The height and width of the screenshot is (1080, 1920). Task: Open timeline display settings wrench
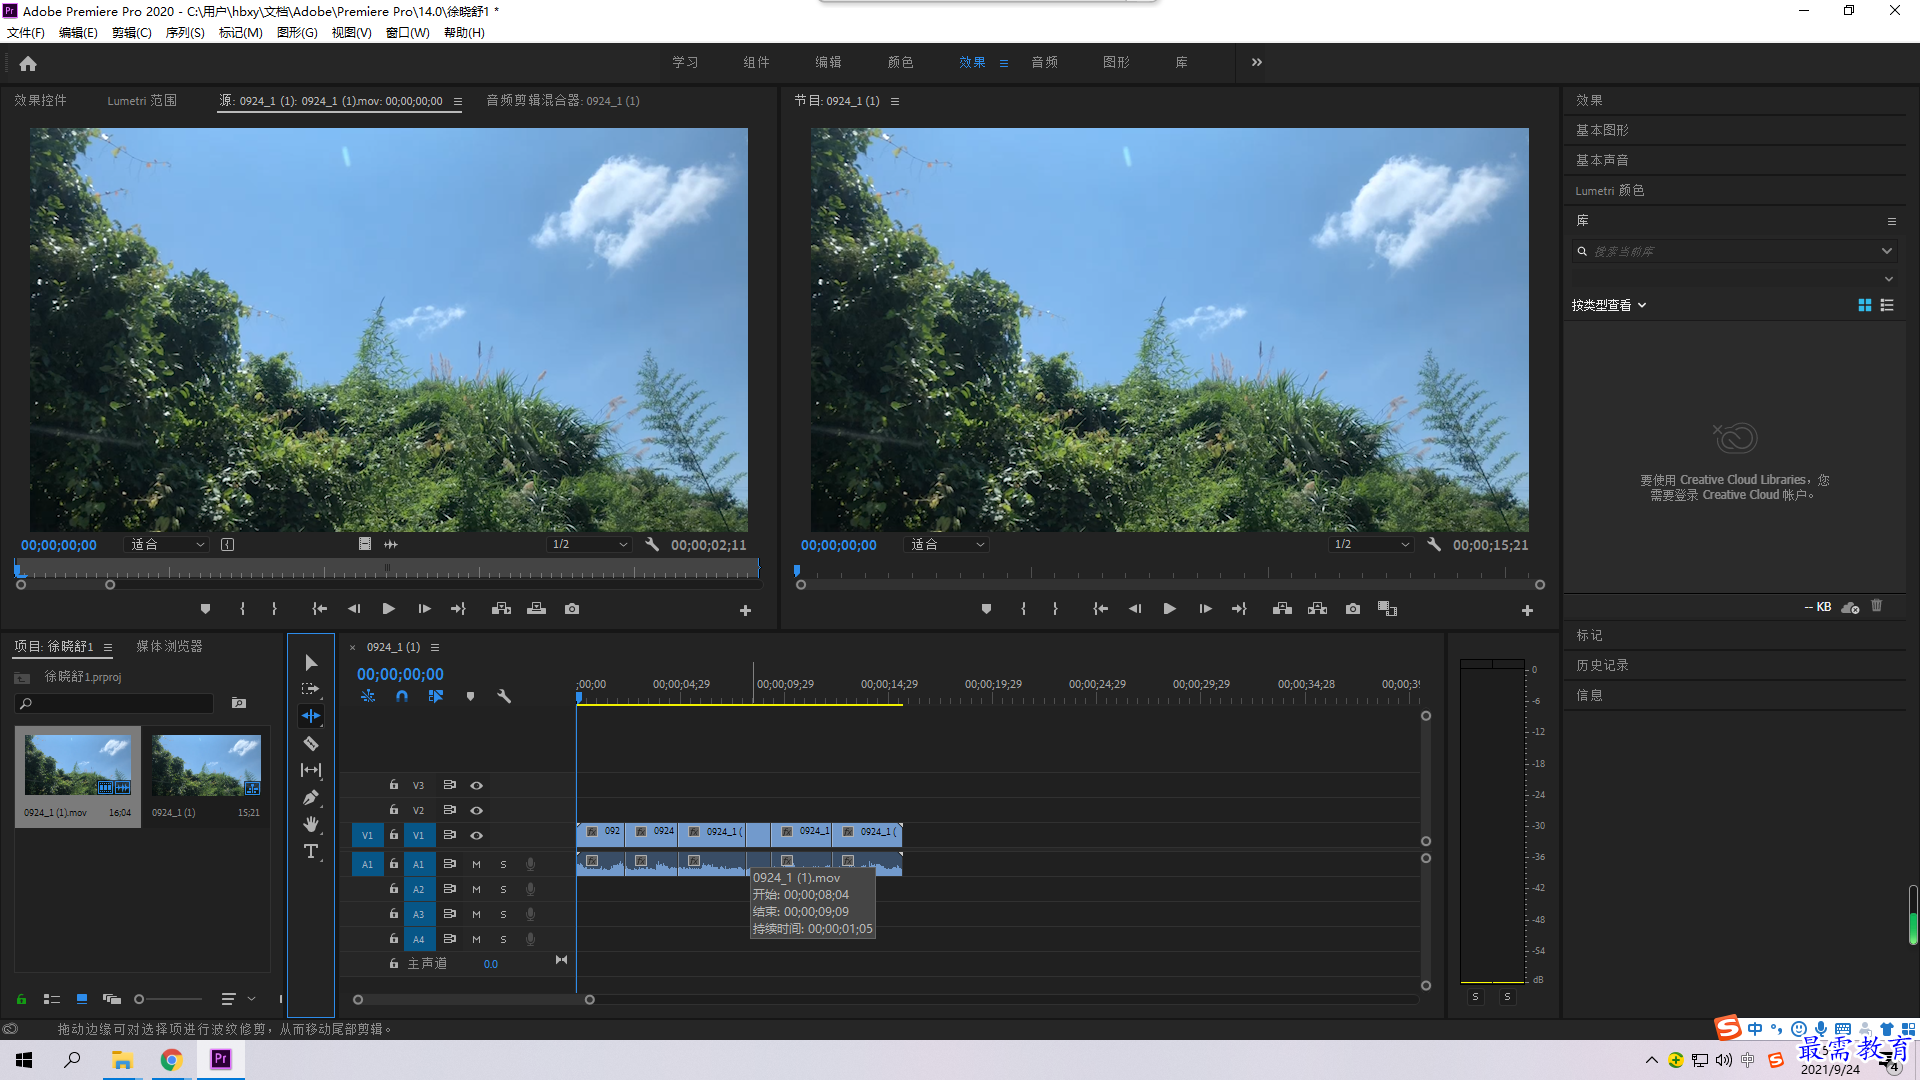click(504, 696)
